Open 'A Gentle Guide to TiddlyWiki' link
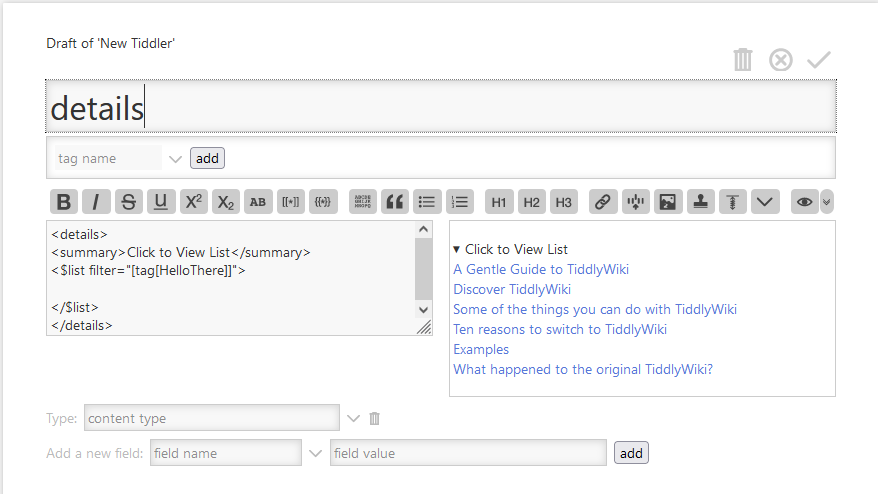The height and width of the screenshot is (494, 878). click(x=541, y=269)
